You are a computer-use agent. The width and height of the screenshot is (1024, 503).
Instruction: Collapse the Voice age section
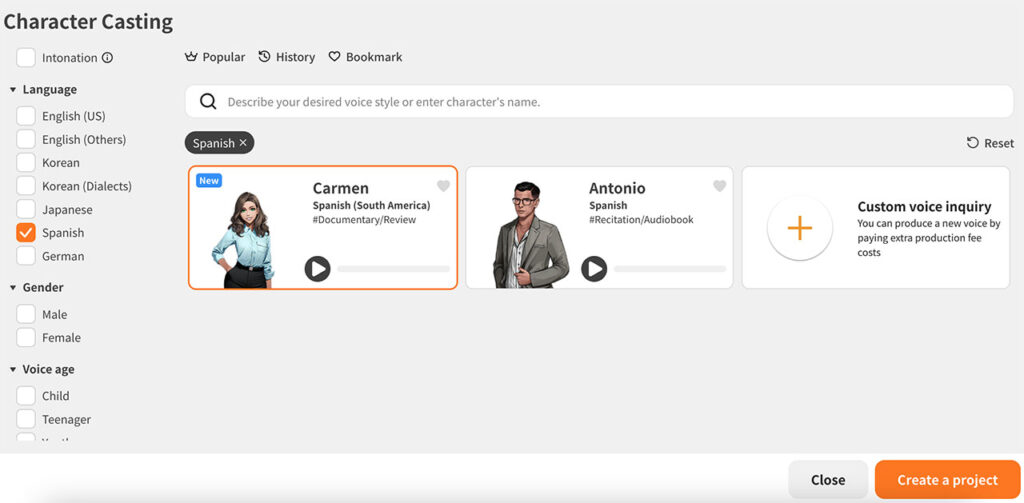click(x=13, y=370)
